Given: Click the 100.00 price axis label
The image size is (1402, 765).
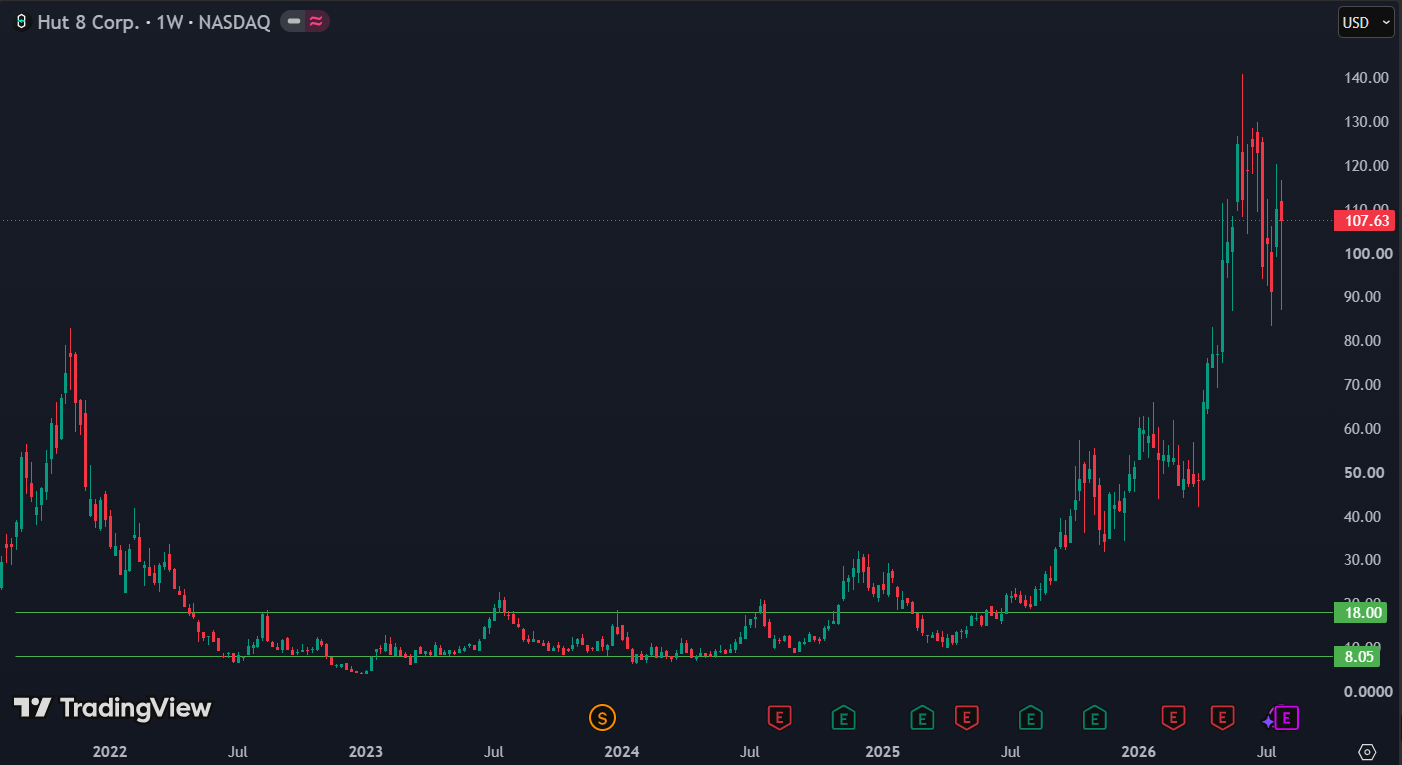Looking at the screenshot, I should 1366,254.
